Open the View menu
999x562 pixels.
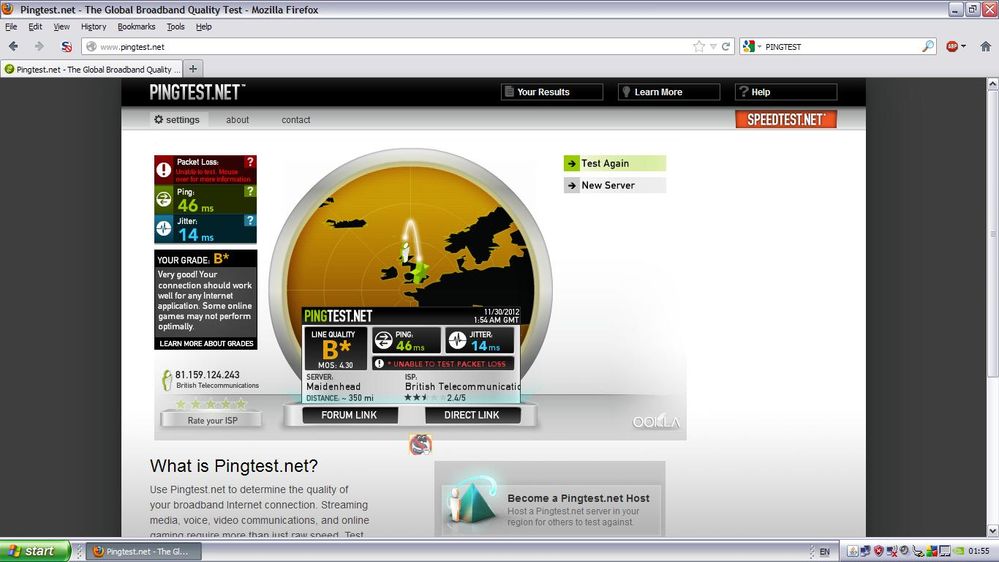[x=61, y=27]
